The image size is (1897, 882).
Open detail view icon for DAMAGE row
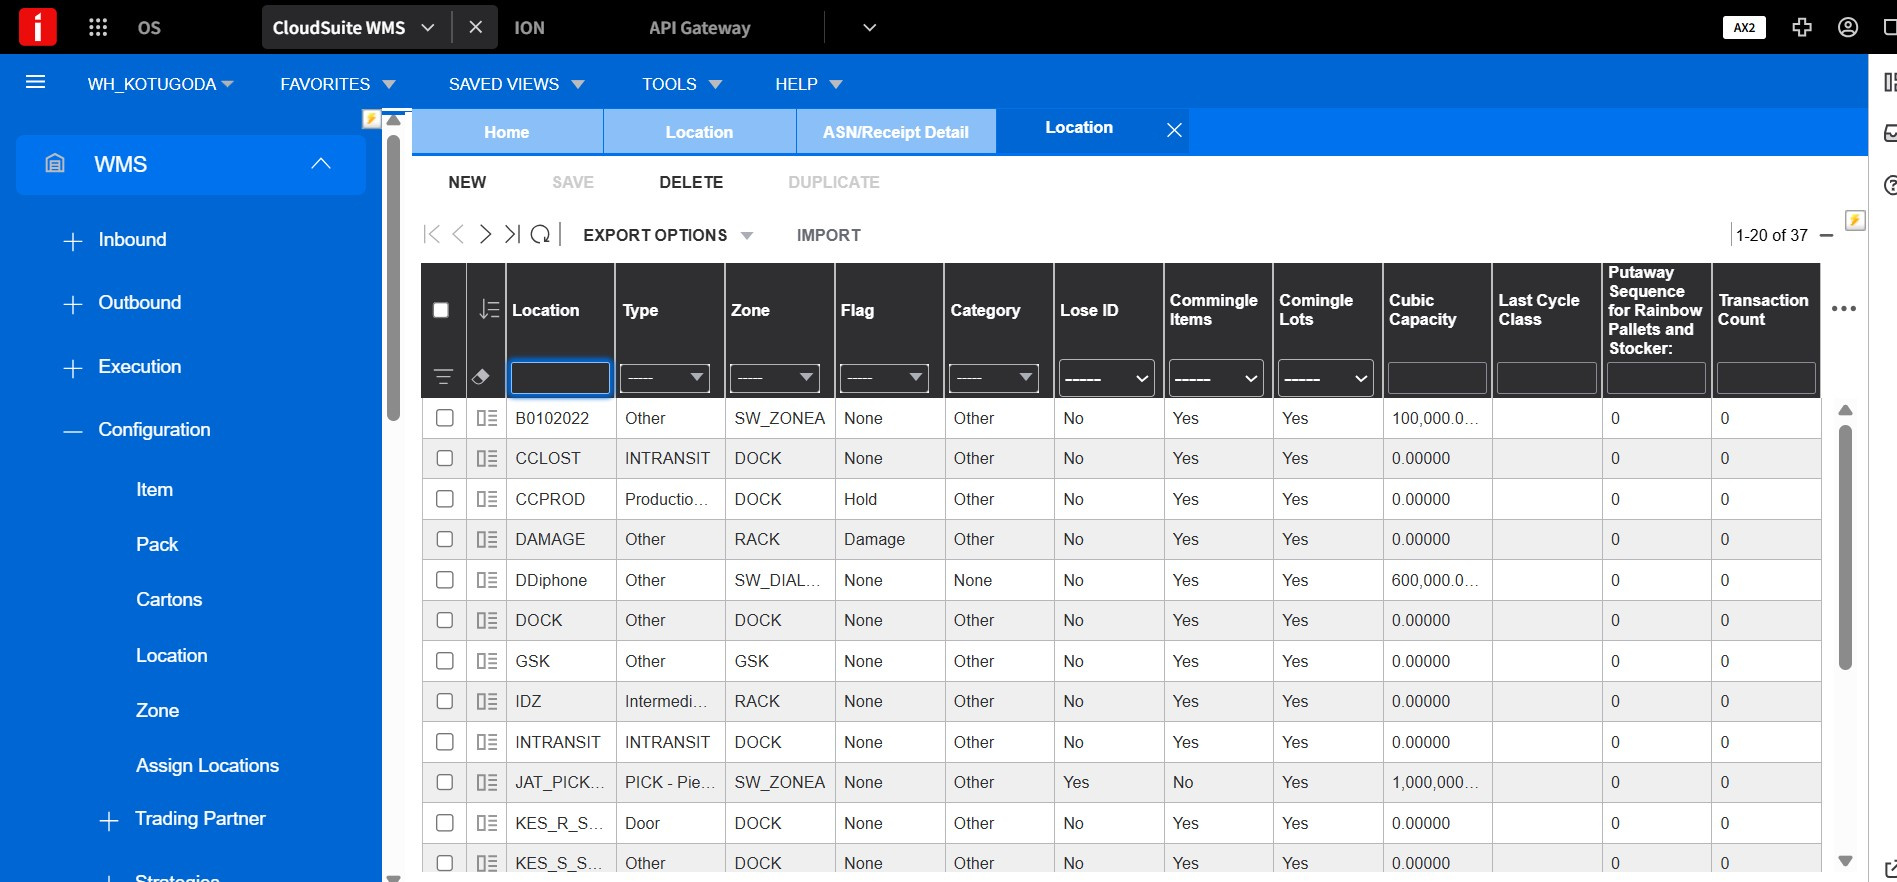click(487, 539)
